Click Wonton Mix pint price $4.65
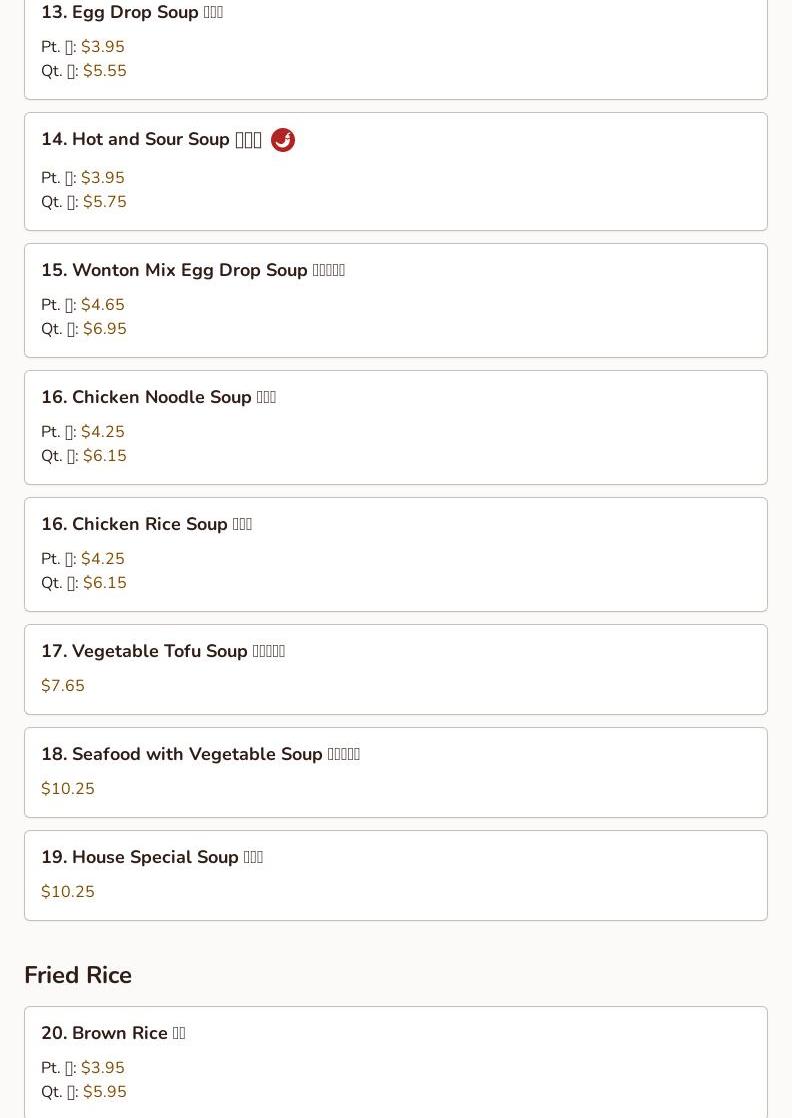Image resolution: width=792 pixels, height=1118 pixels. coord(103,305)
